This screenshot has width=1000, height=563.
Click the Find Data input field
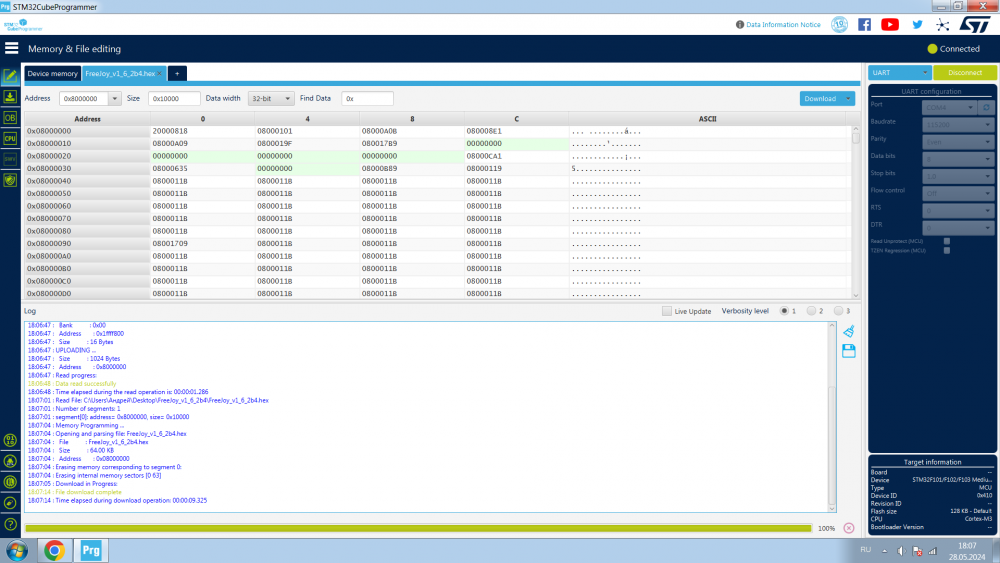click(367, 99)
